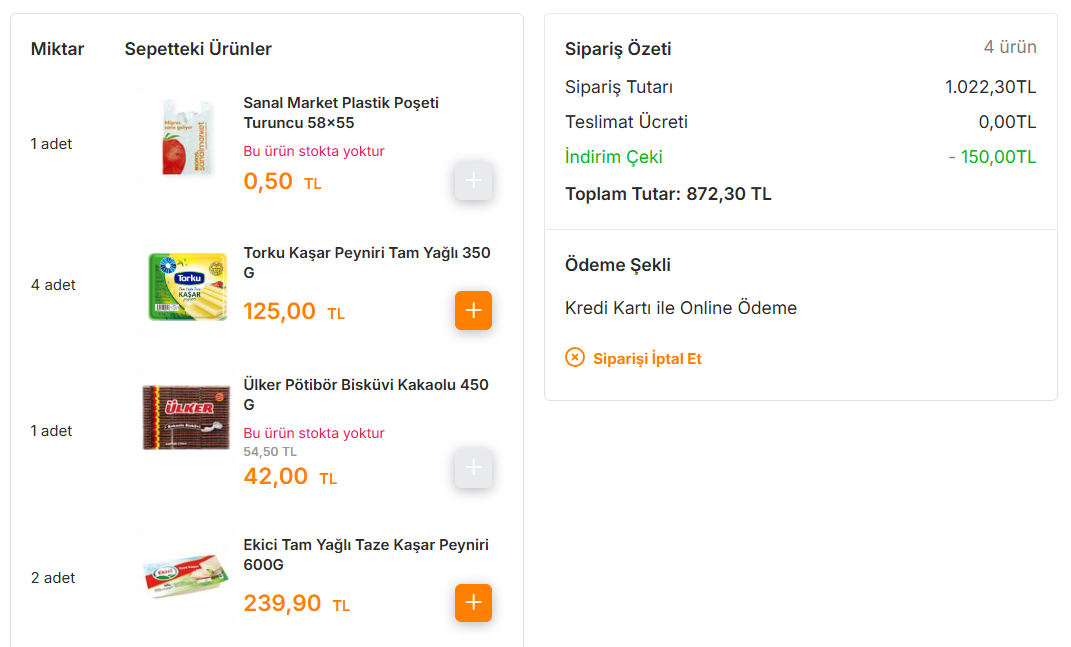Screen dimensions: 1071x647
Task: Click disabled plus button for Plastik Poşeti
Action: 473,181
